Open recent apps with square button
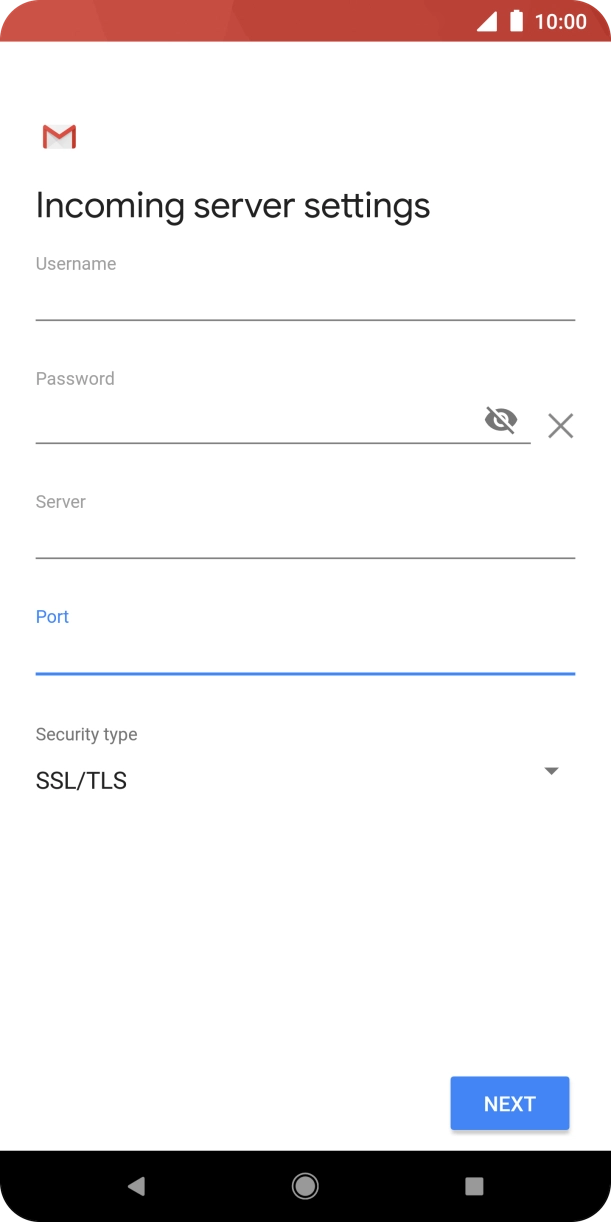611x1222 pixels. [474, 1186]
